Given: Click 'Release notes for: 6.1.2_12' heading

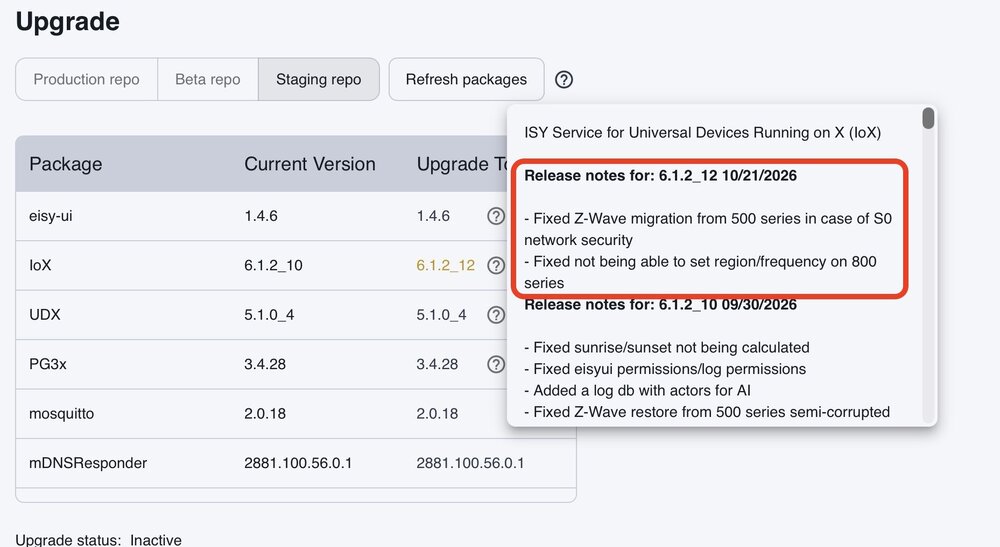Looking at the screenshot, I should 660,175.
